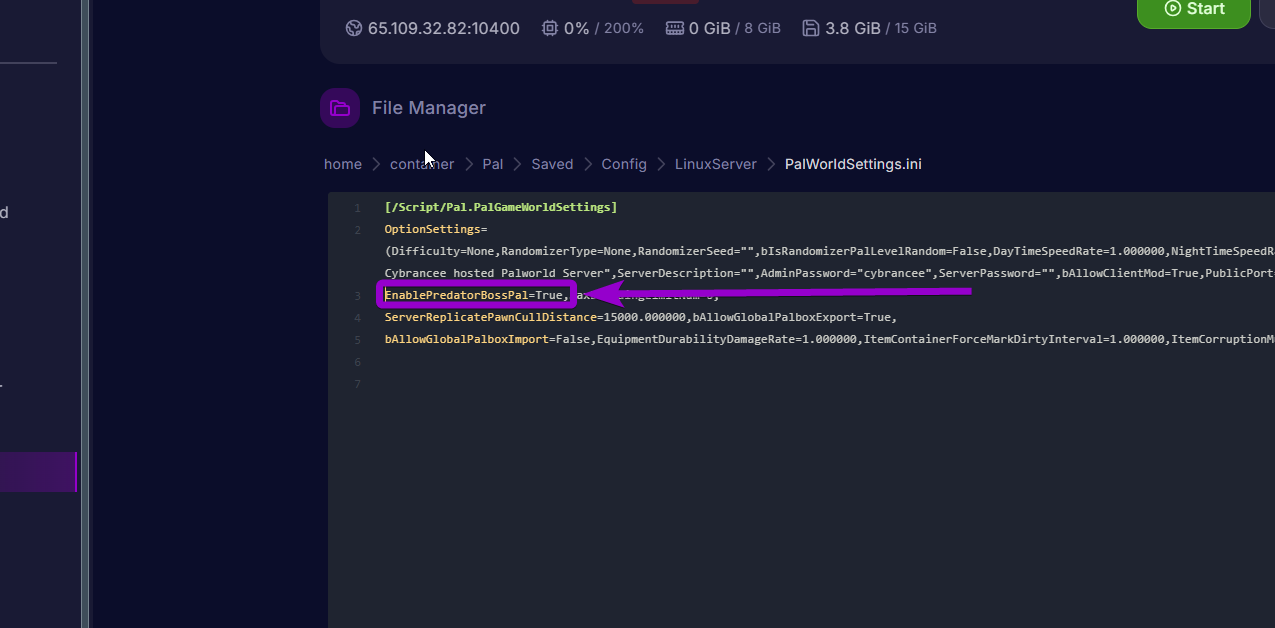Click the CPU chip usage icon
The height and width of the screenshot is (628, 1275).
(x=549, y=28)
